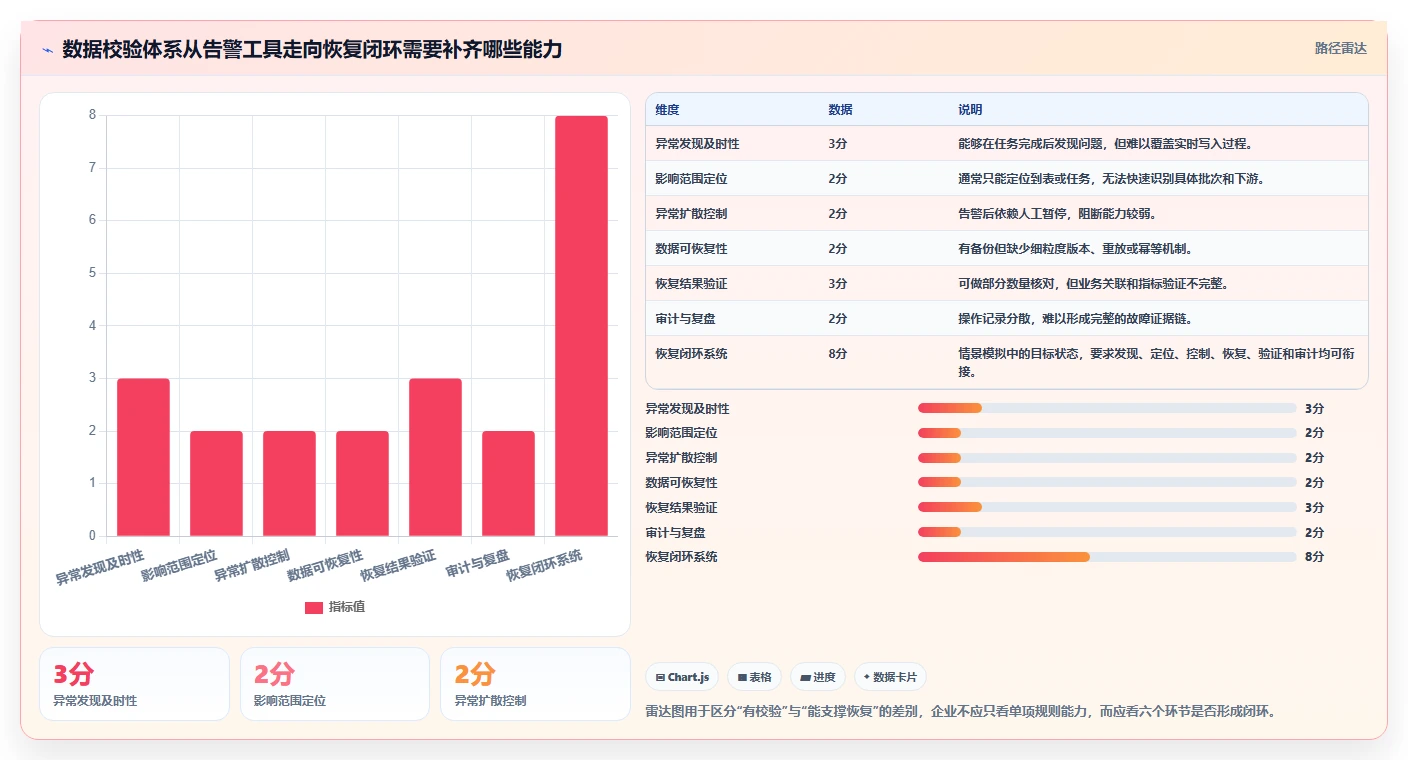
Task: Select the Chart.js chip
Action: click(682, 677)
